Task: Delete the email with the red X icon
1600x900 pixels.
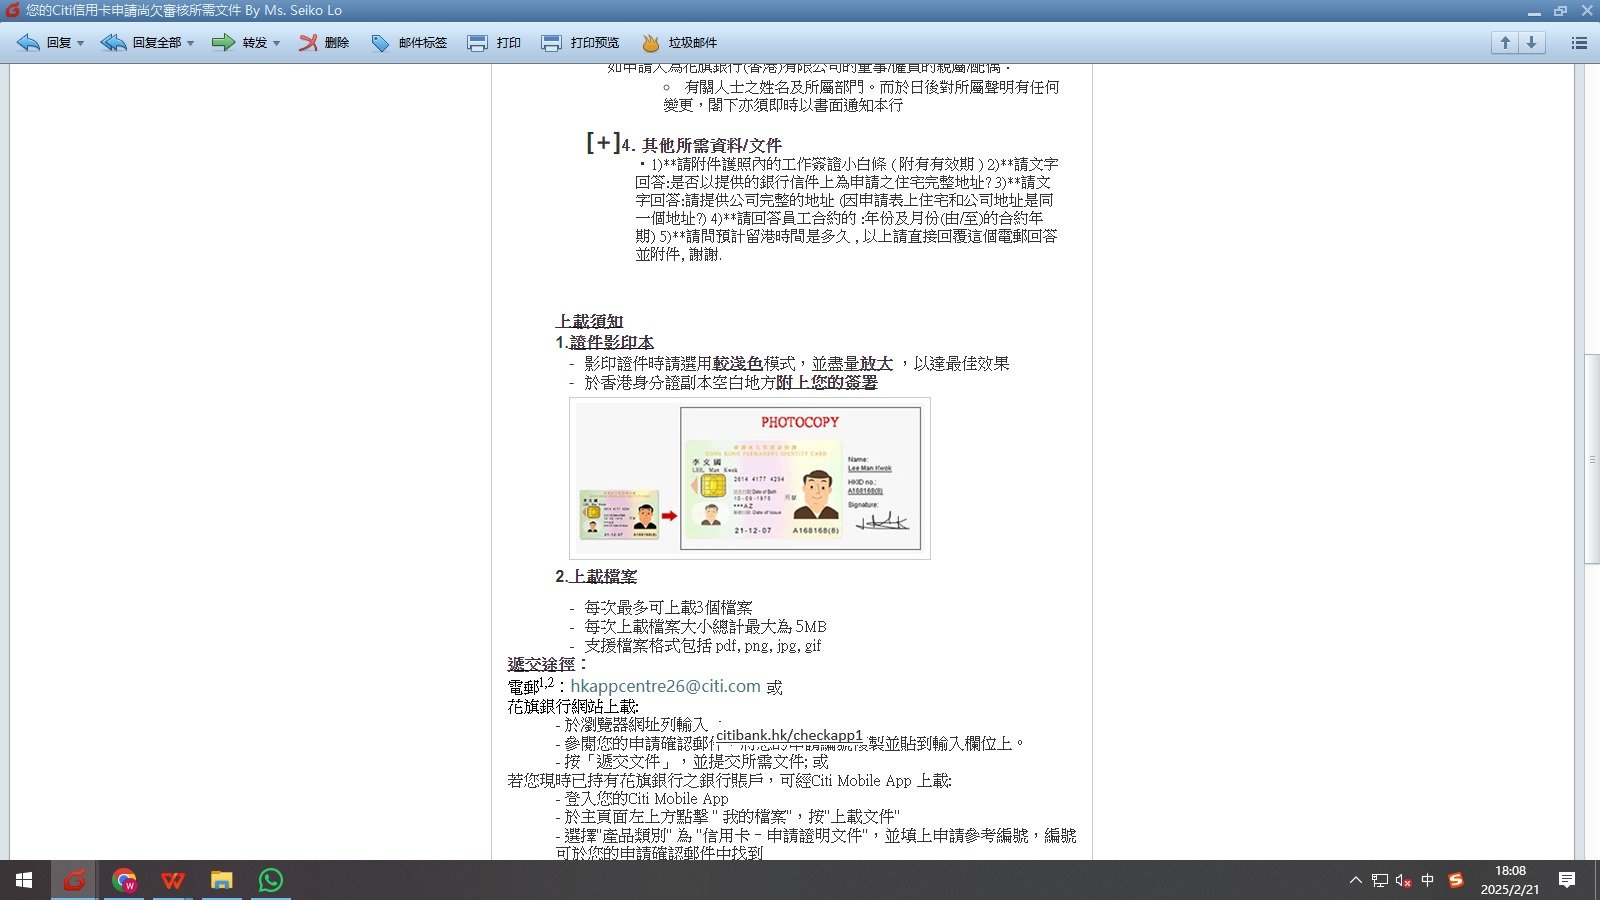Action: coord(308,43)
